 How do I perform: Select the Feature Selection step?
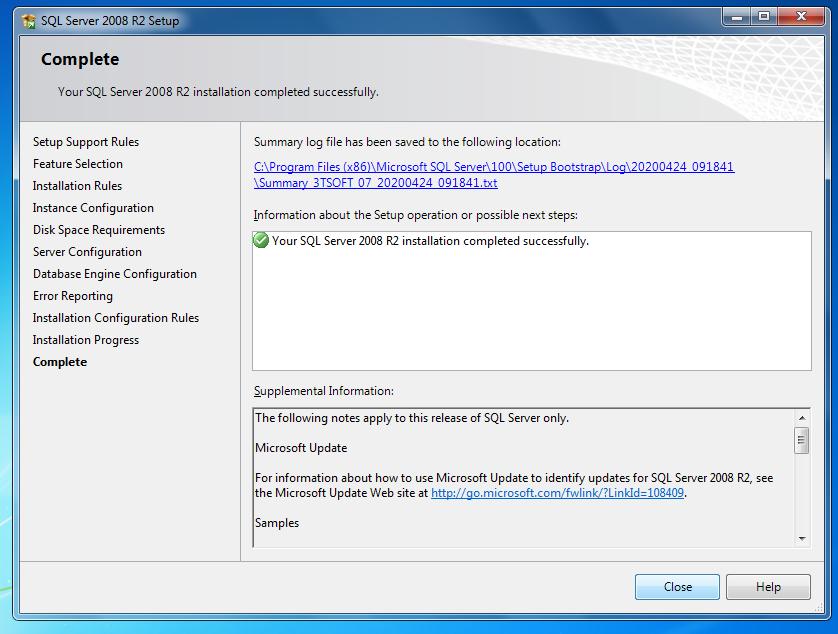click(78, 164)
